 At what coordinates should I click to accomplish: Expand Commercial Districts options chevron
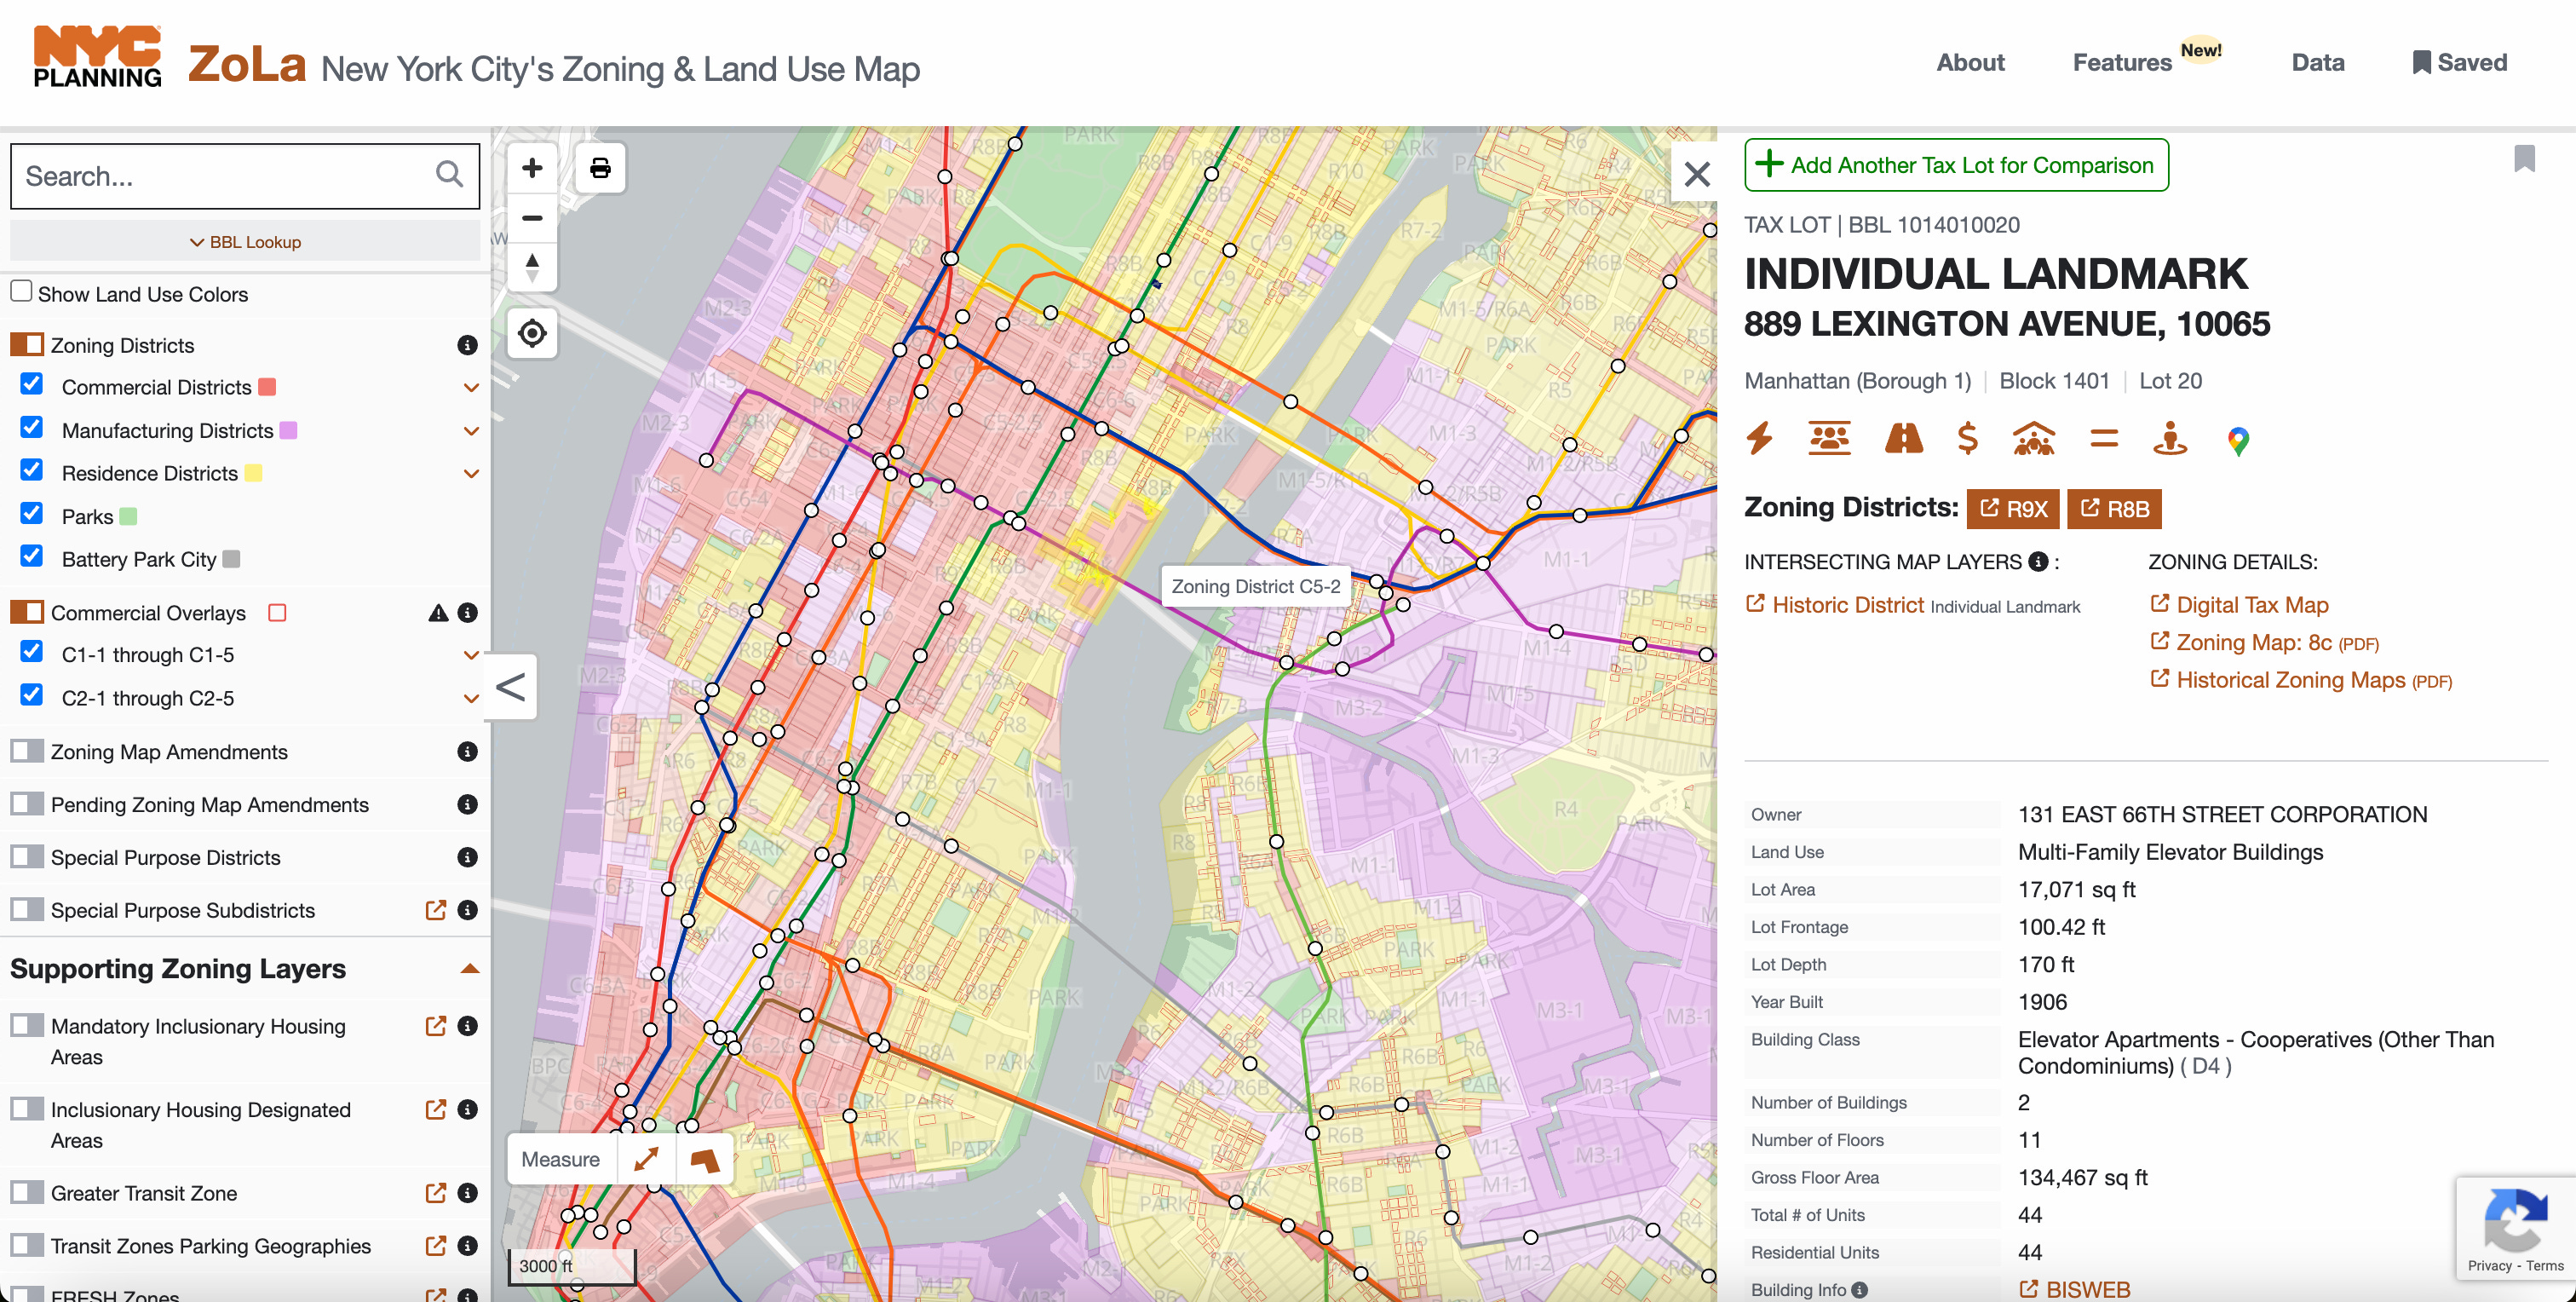click(x=471, y=388)
